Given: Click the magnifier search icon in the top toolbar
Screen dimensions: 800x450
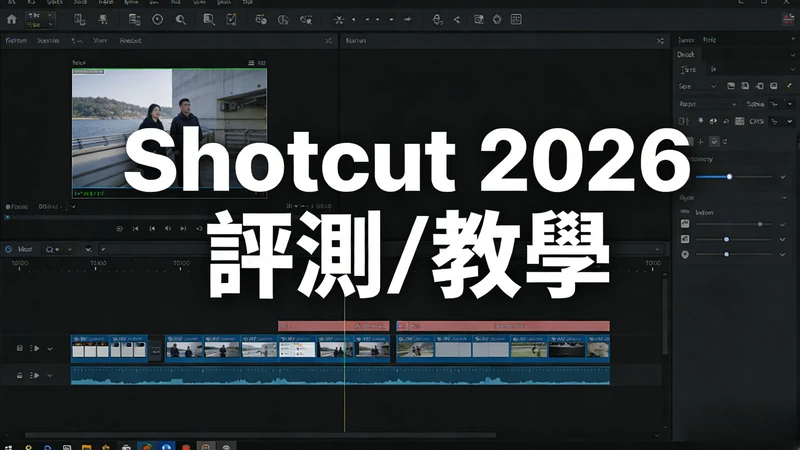Looking at the screenshot, I should (x=181, y=19).
